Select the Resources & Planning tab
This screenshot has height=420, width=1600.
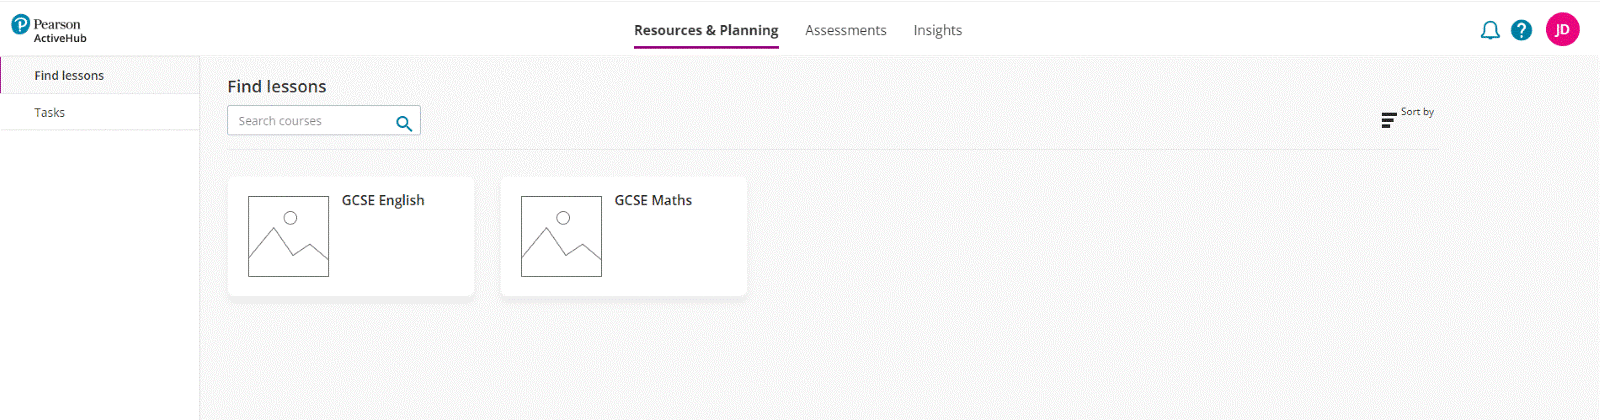point(706,30)
